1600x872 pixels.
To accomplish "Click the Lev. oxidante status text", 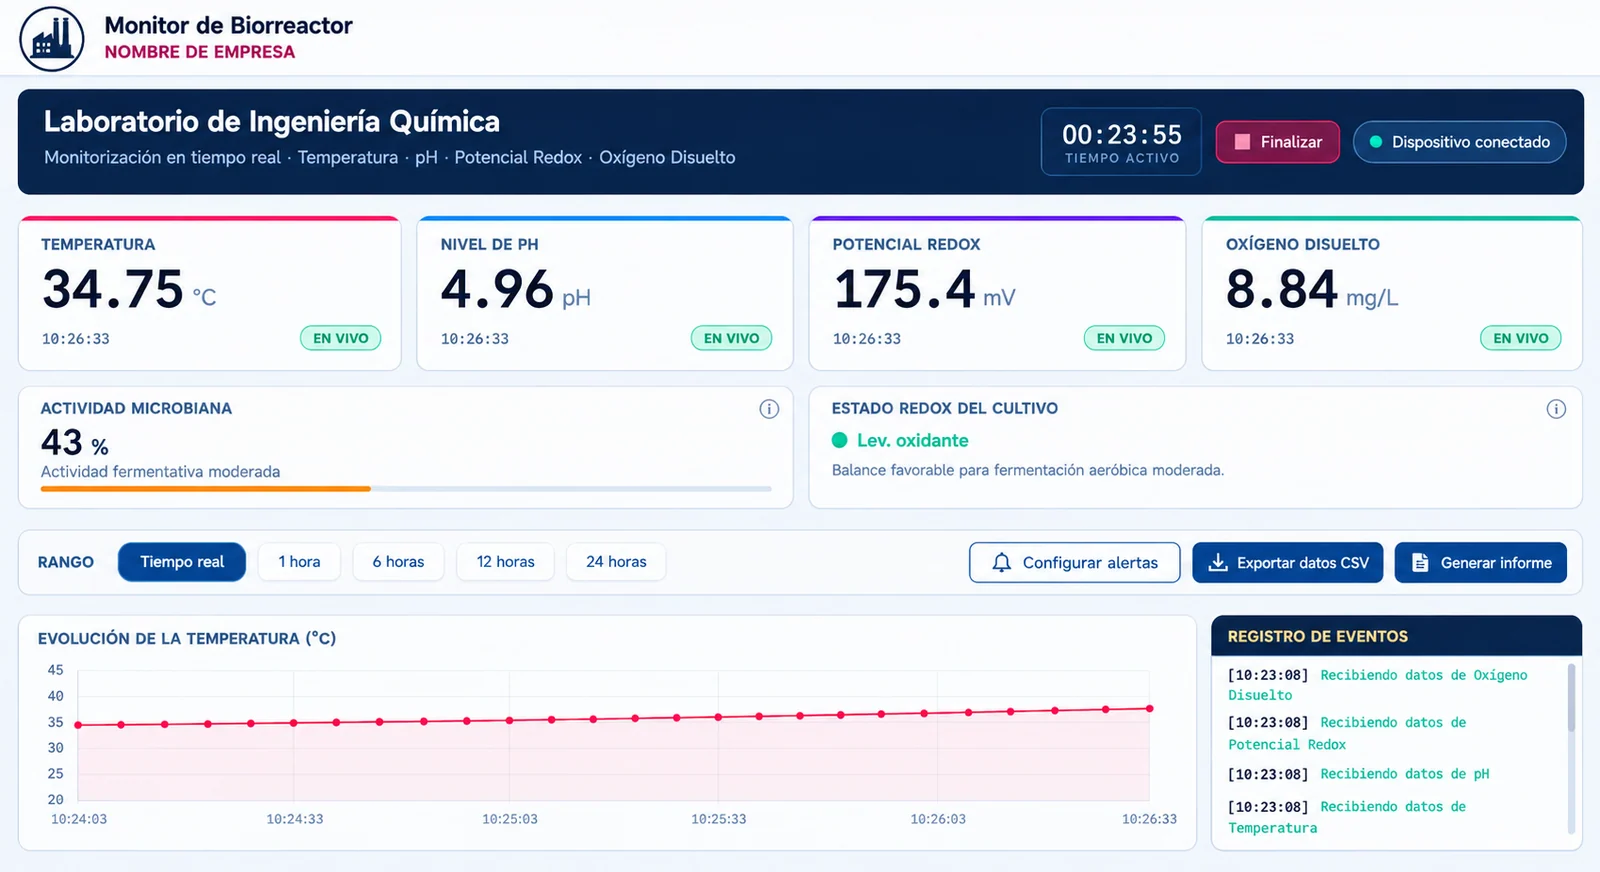I will coord(913,440).
